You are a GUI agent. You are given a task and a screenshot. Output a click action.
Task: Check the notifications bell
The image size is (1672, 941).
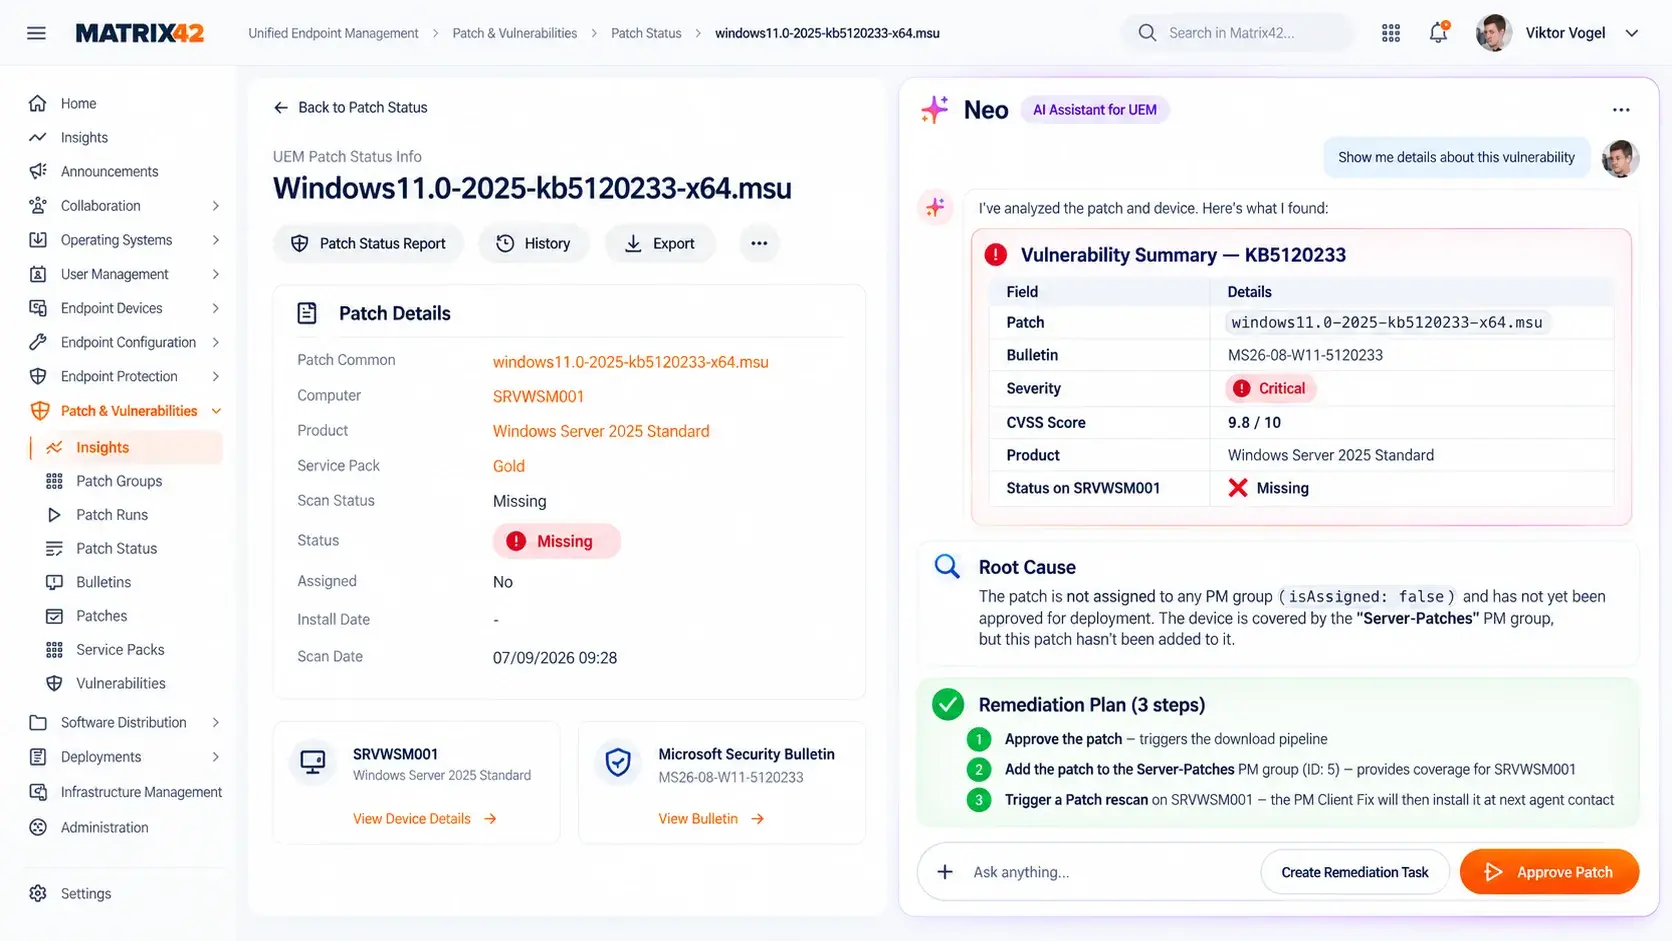click(x=1438, y=33)
